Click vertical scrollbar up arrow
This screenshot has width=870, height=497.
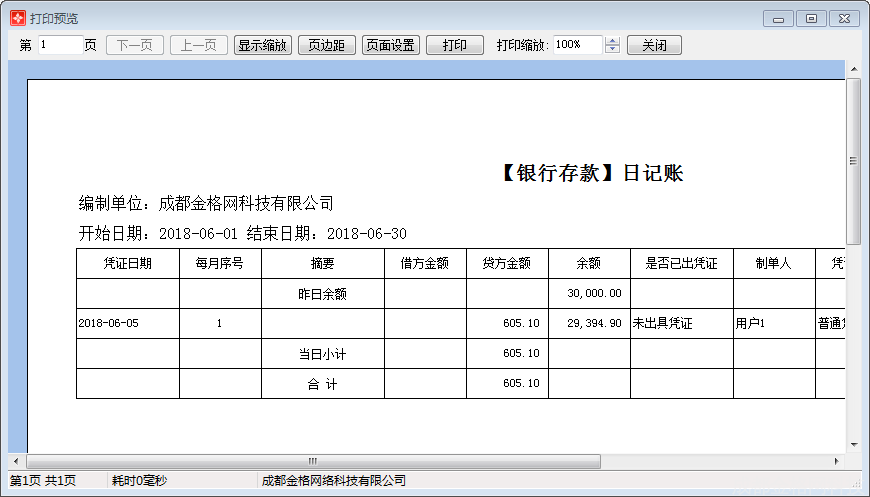(853, 68)
